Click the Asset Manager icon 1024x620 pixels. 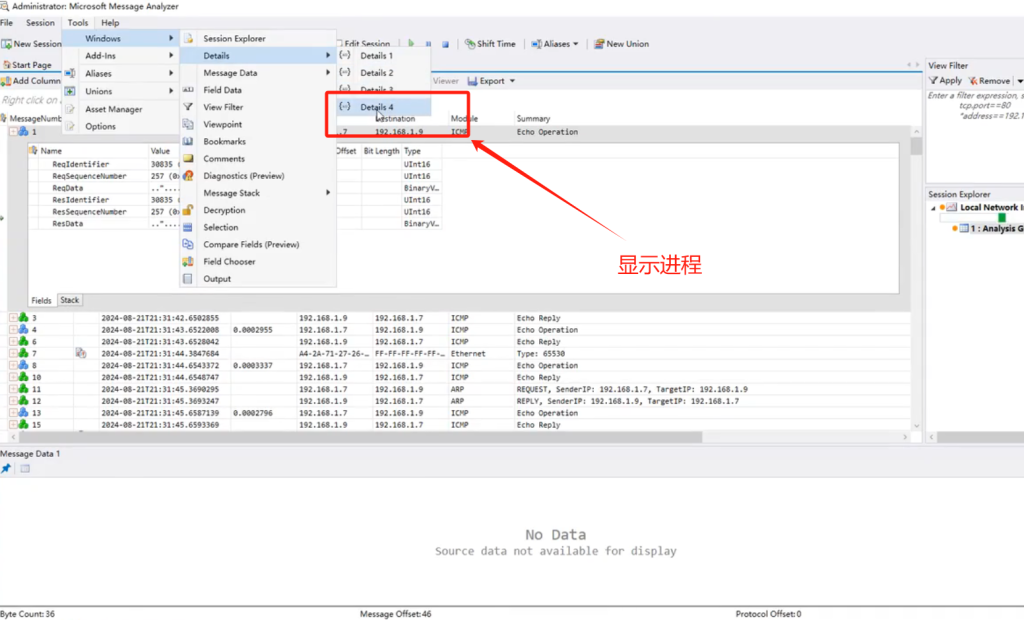point(70,108)
